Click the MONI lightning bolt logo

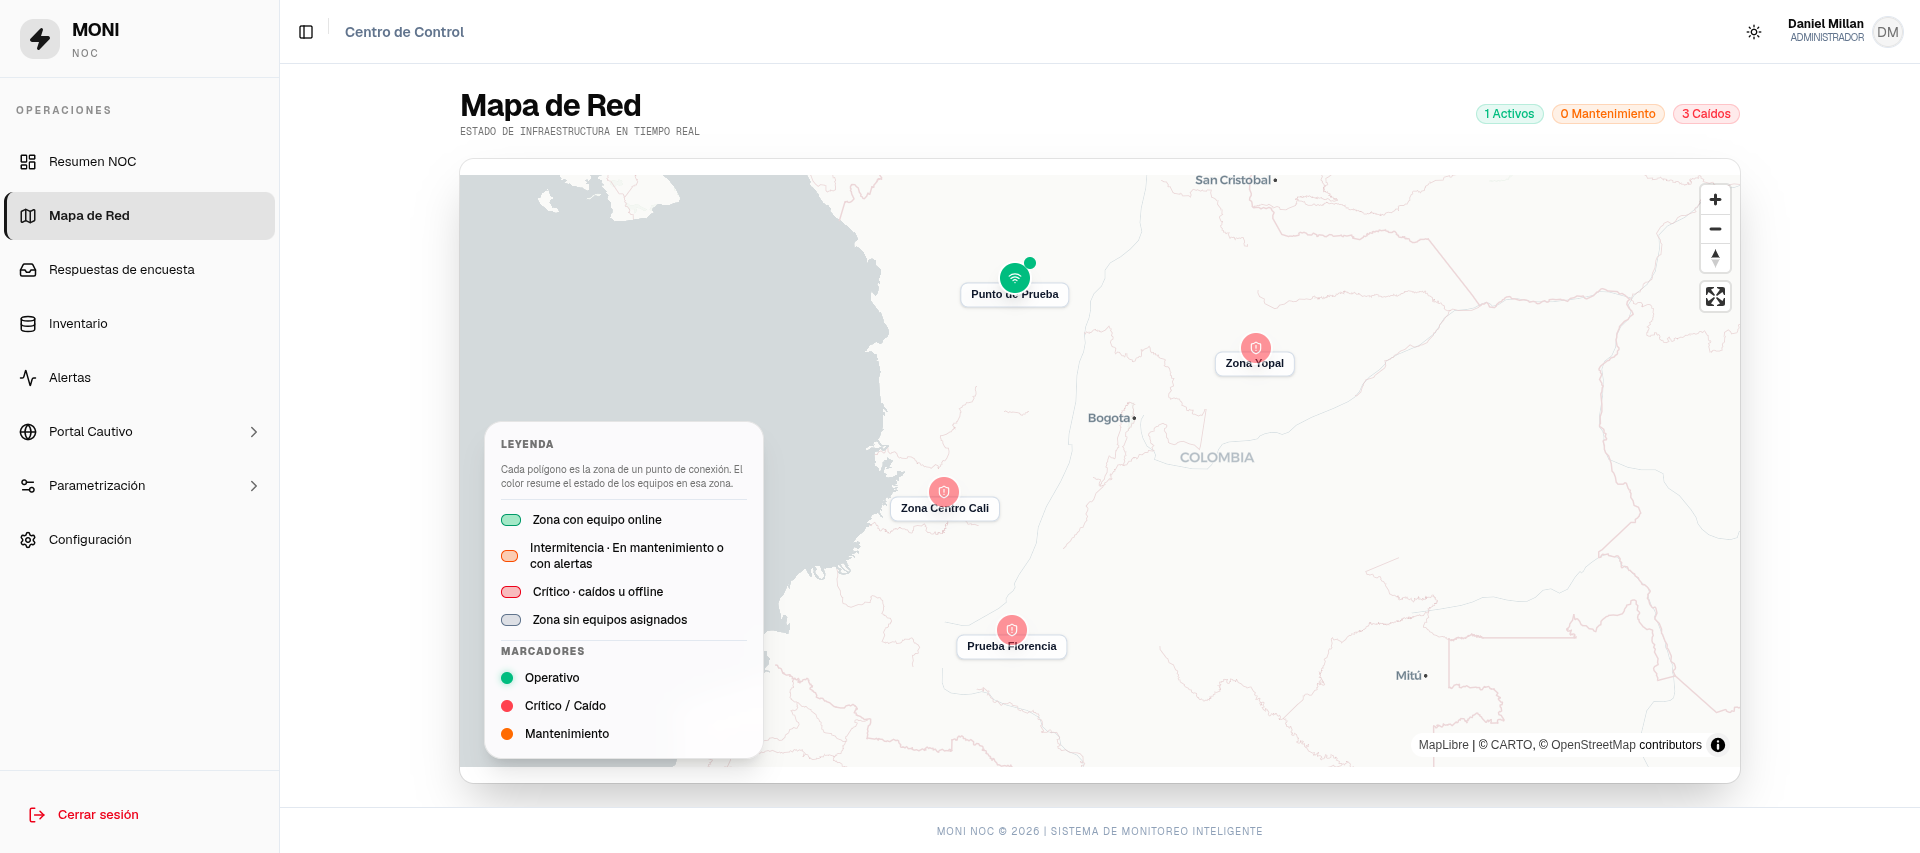pyautogui.click(x=40, y=39)
